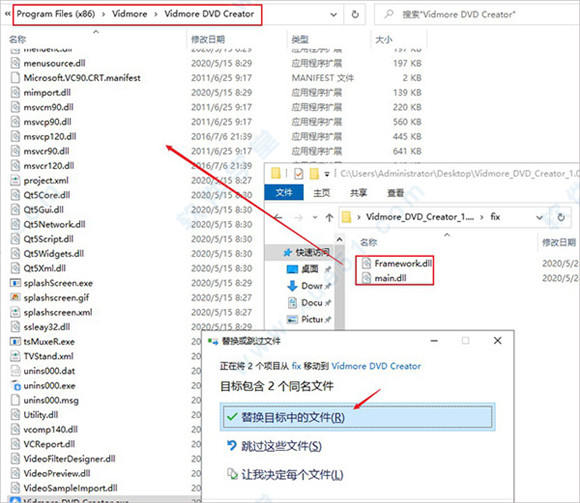Click Program Files (x86) breadcrumb
The image size is (580, 503).
tap(56, 14)
